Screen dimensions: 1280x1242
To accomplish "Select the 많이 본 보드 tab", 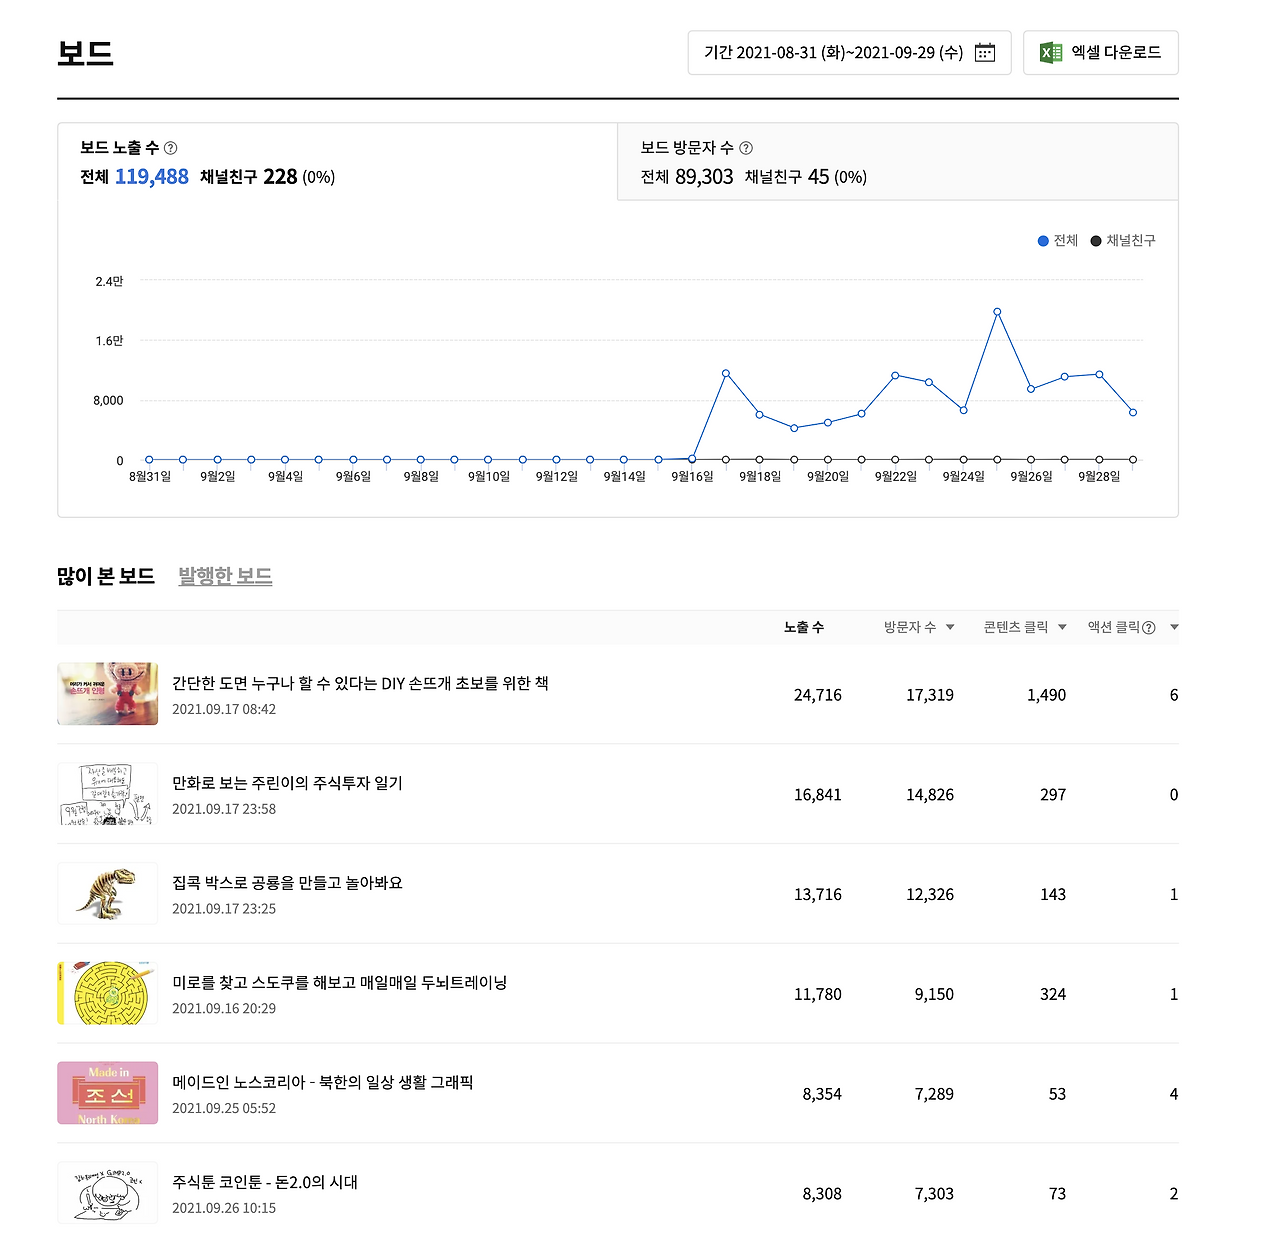I will click(x=106, y=574).
